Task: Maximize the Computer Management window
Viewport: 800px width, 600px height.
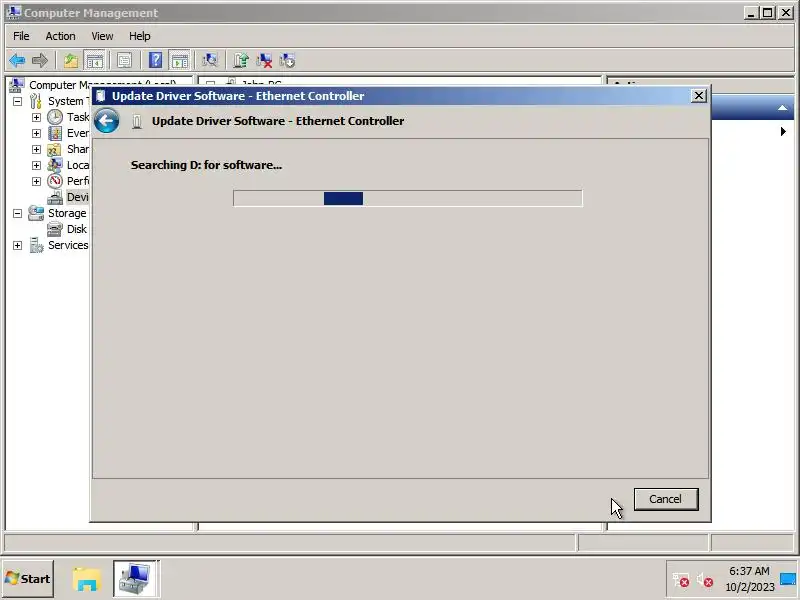Action: (767, 13)
